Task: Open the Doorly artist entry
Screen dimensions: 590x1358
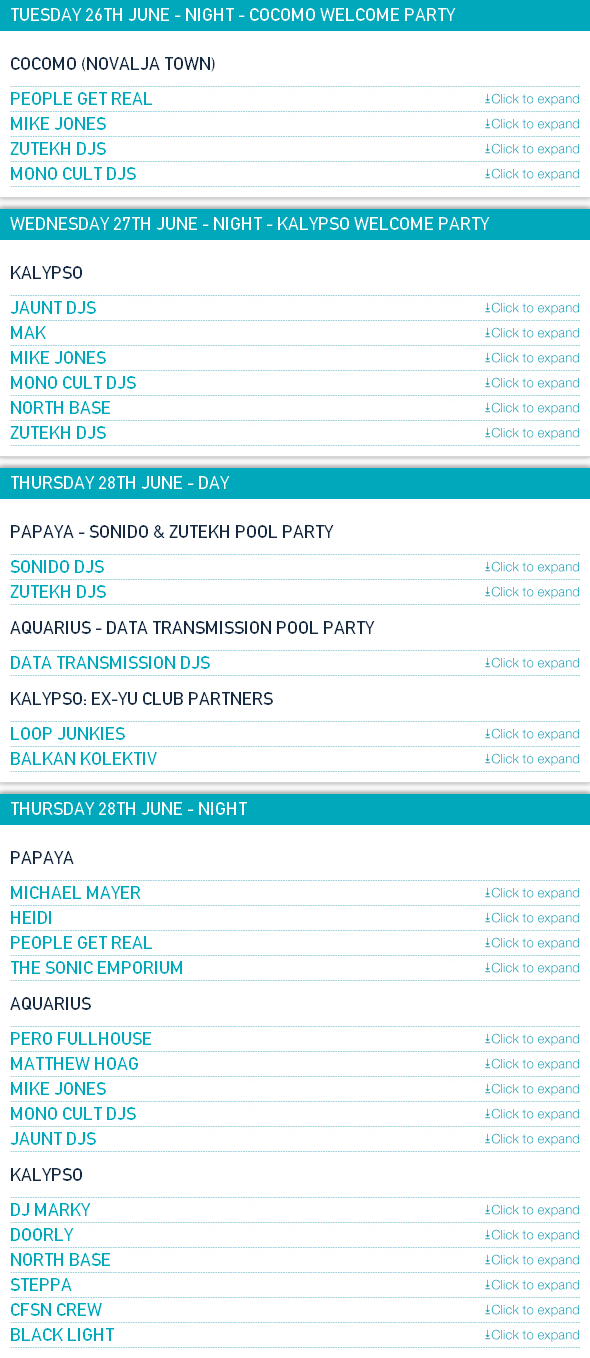Action: coord(42,1235)
